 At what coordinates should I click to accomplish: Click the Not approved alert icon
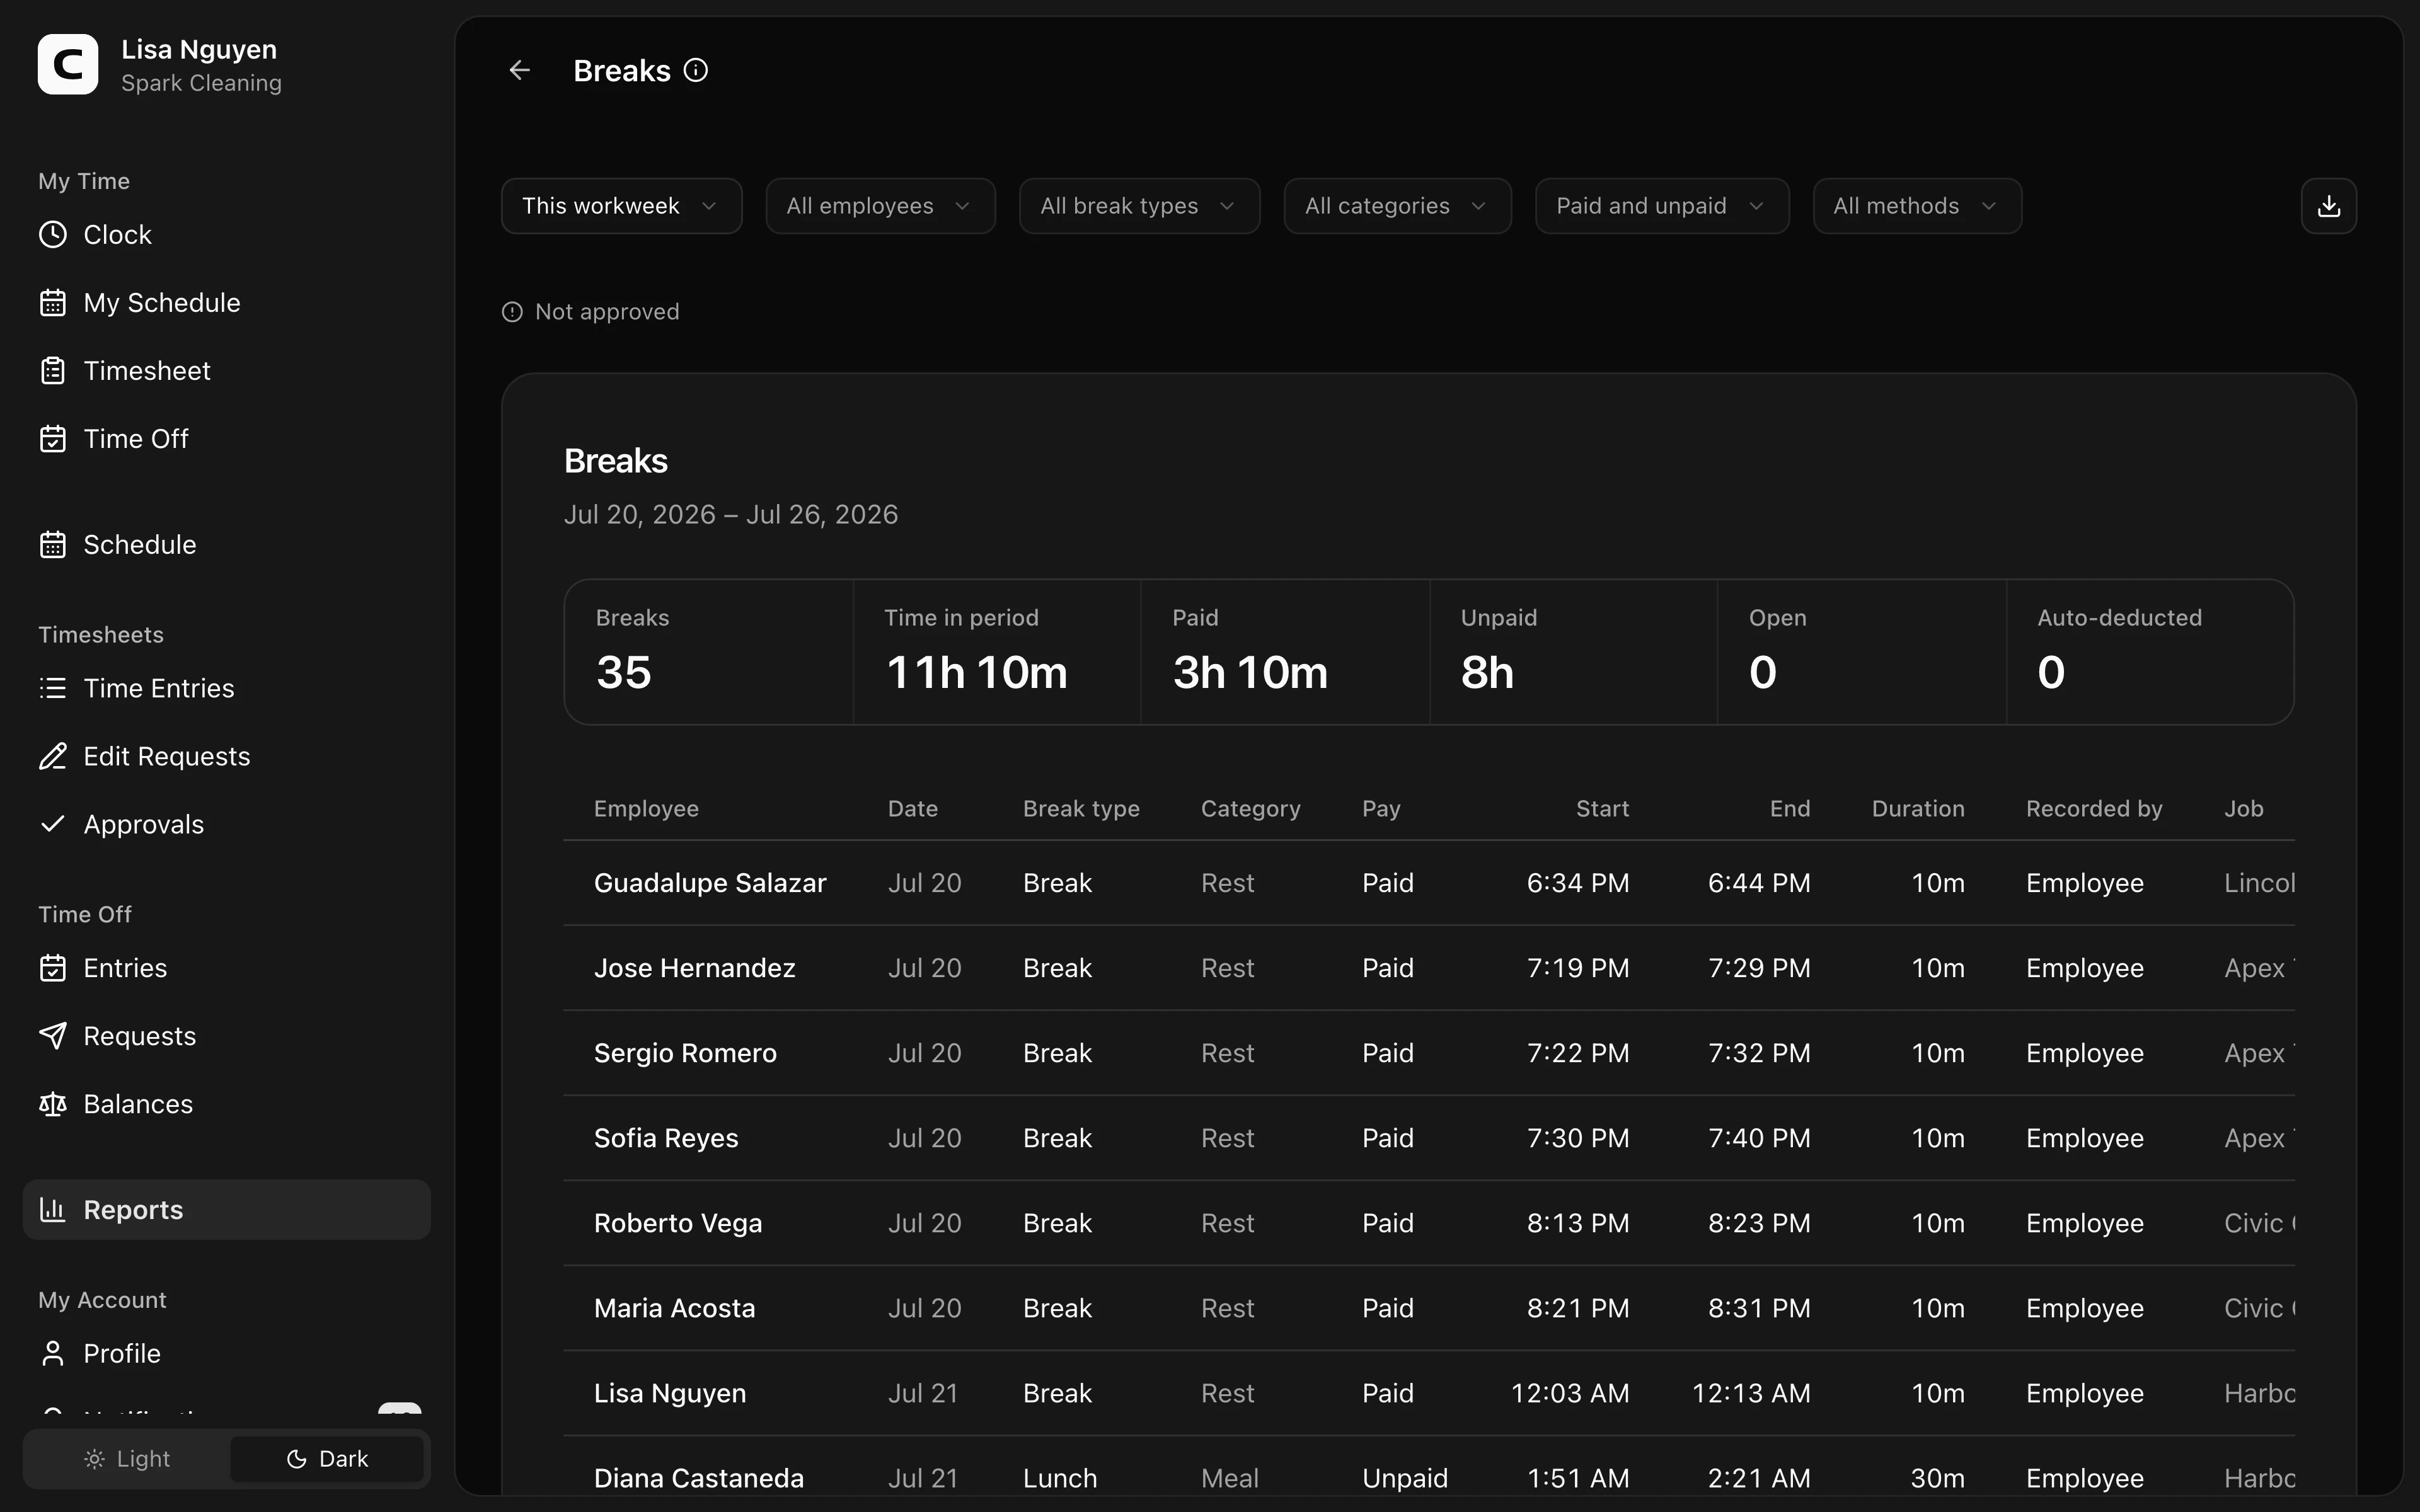(512, 312)
